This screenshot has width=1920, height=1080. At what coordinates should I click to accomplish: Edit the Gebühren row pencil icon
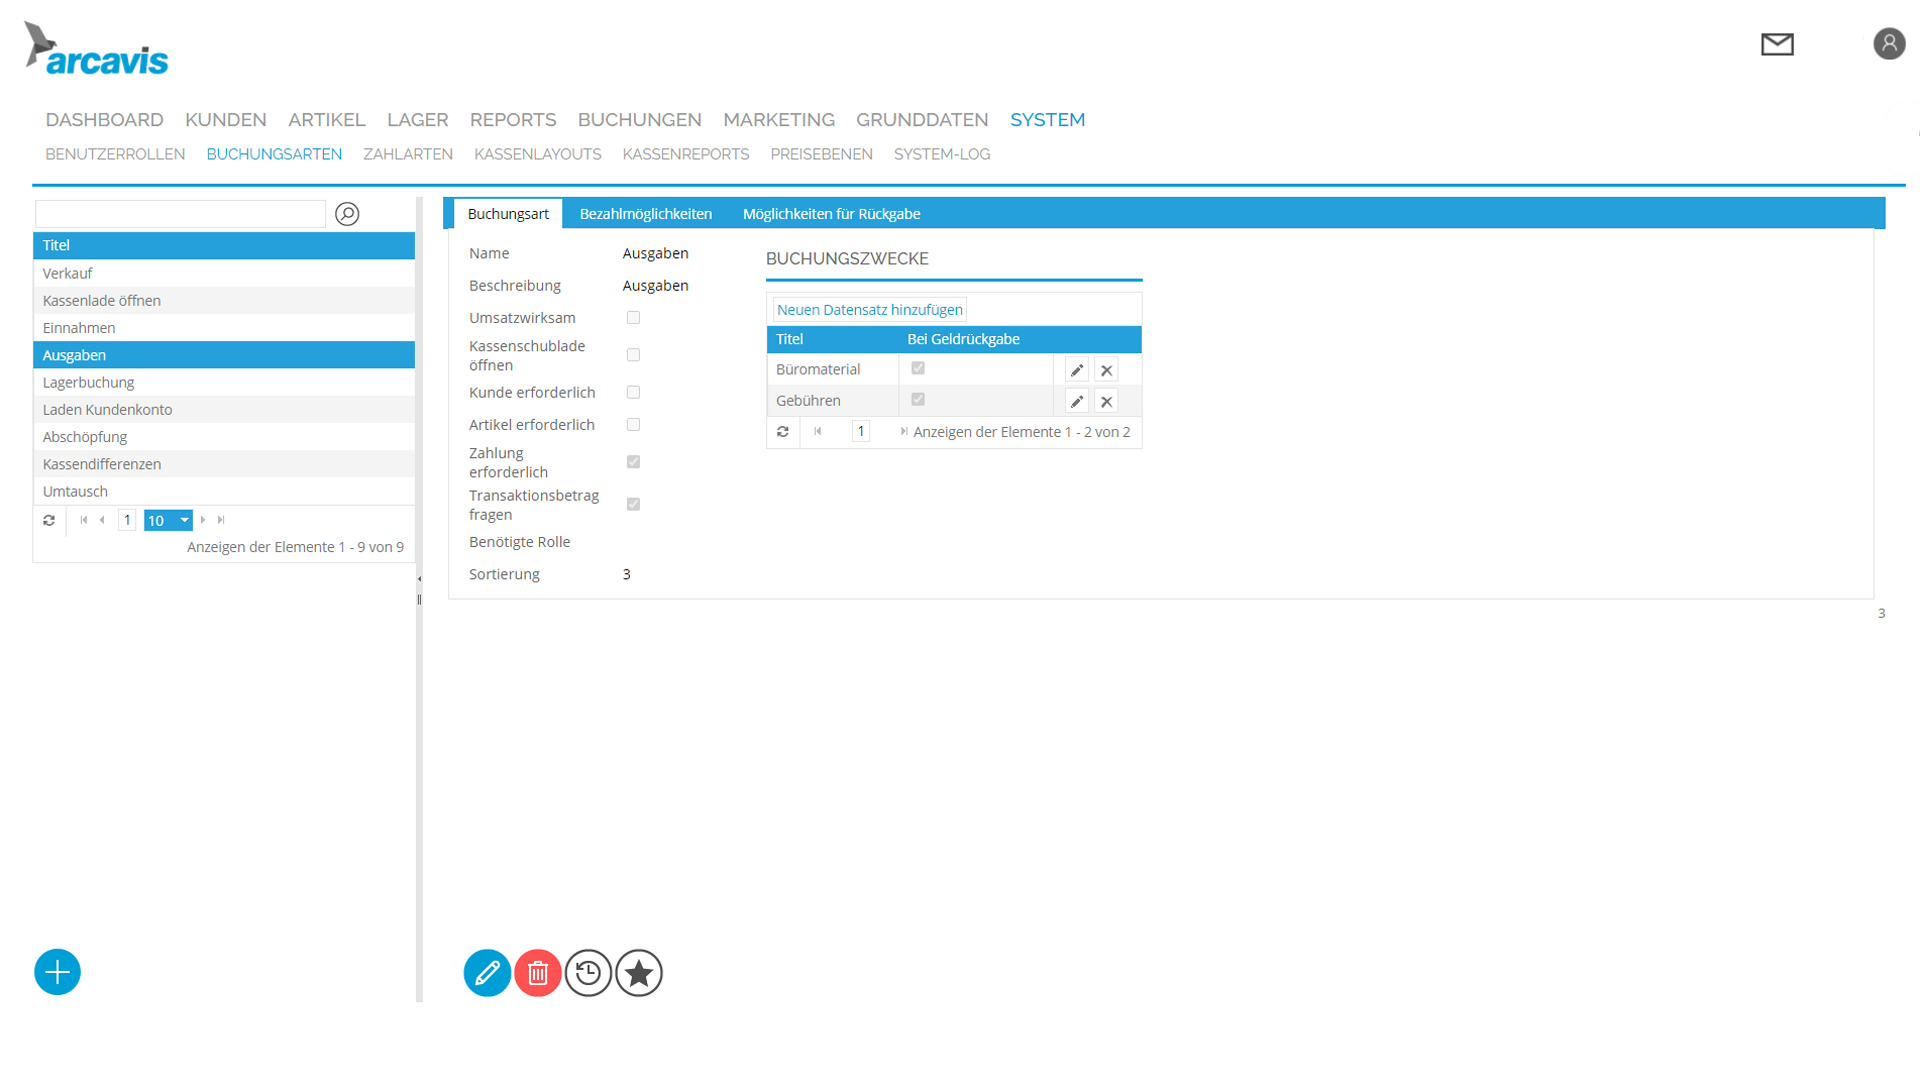1077,401
